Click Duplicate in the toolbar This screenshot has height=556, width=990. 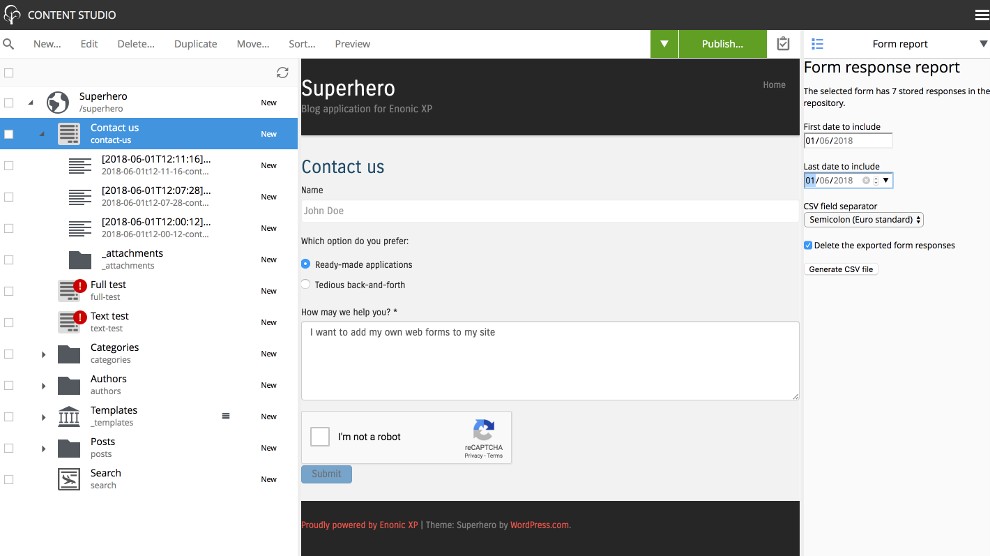(x=196, y=44)
